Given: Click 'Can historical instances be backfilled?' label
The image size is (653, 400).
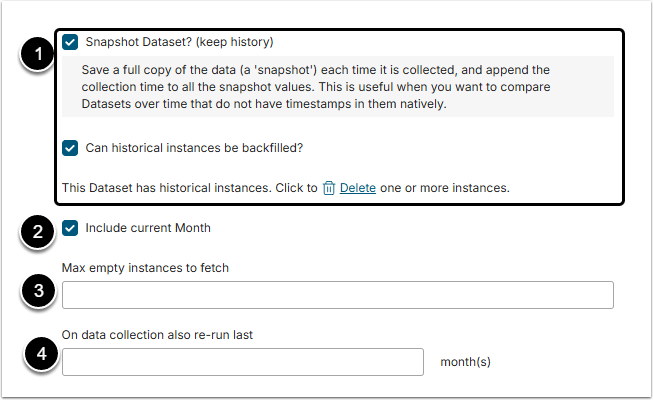Looking at the screenshot, I should point(194,148).
